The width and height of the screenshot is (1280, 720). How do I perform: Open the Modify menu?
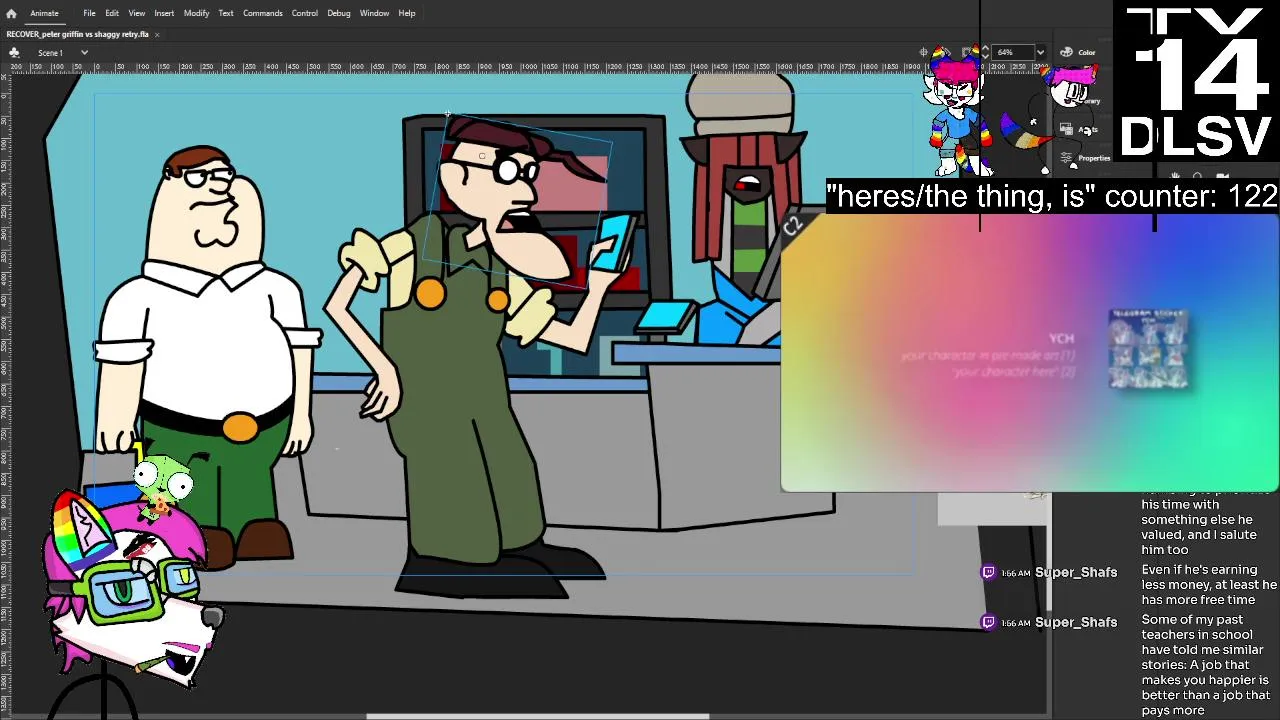tap(196, 13)
